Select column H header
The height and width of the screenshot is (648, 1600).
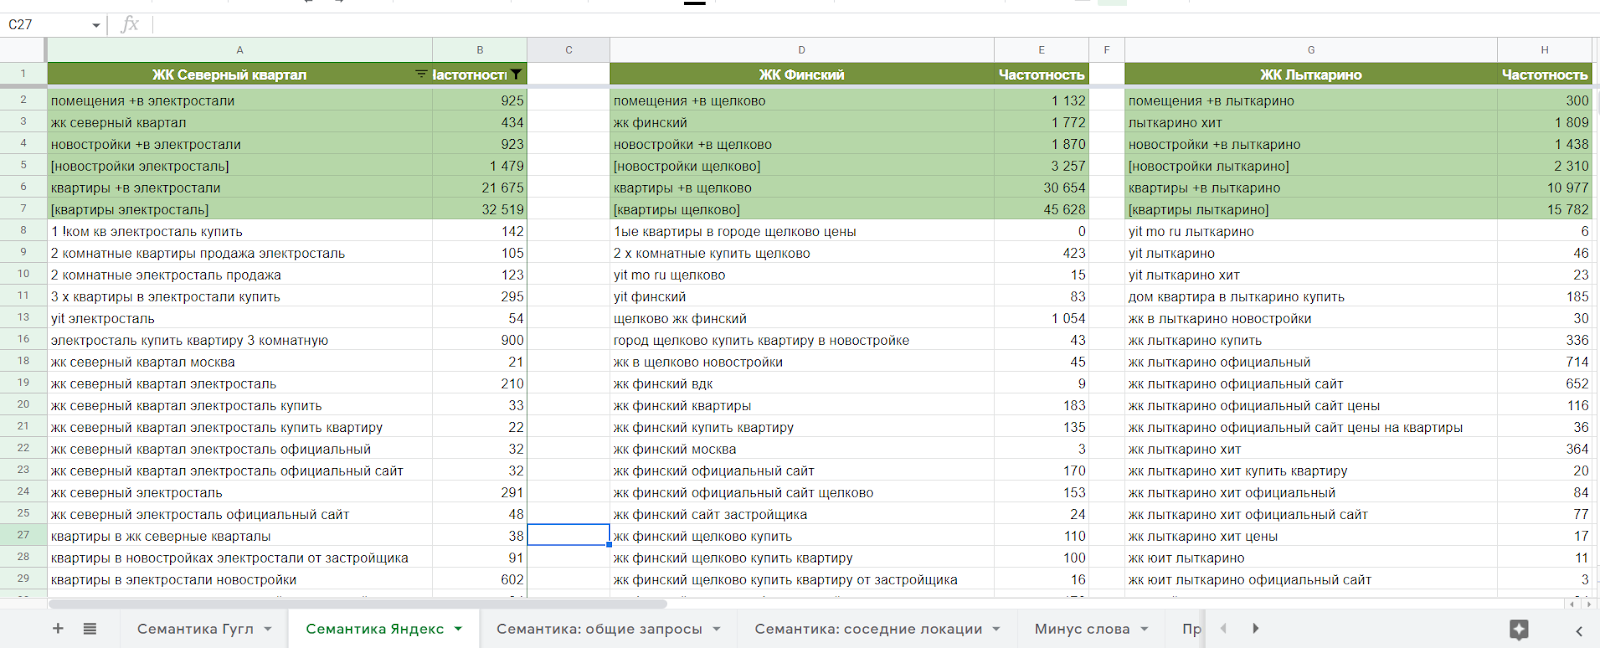(1544, 50)
